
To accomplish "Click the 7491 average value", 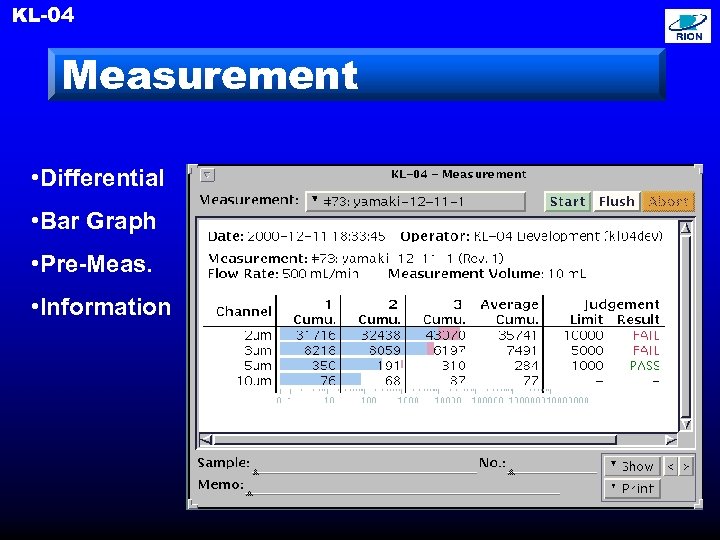I will click(522, 350).
